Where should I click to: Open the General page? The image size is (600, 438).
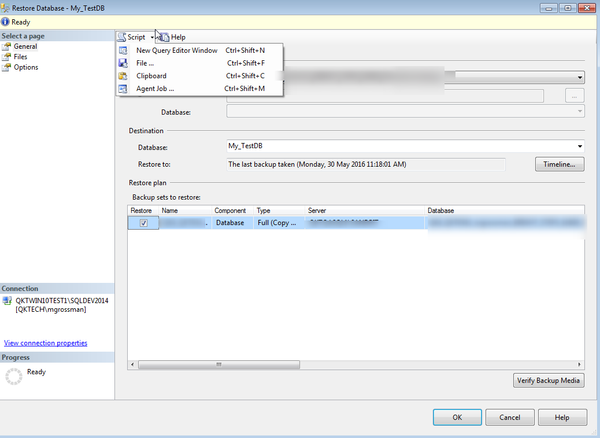coord(25,46)
